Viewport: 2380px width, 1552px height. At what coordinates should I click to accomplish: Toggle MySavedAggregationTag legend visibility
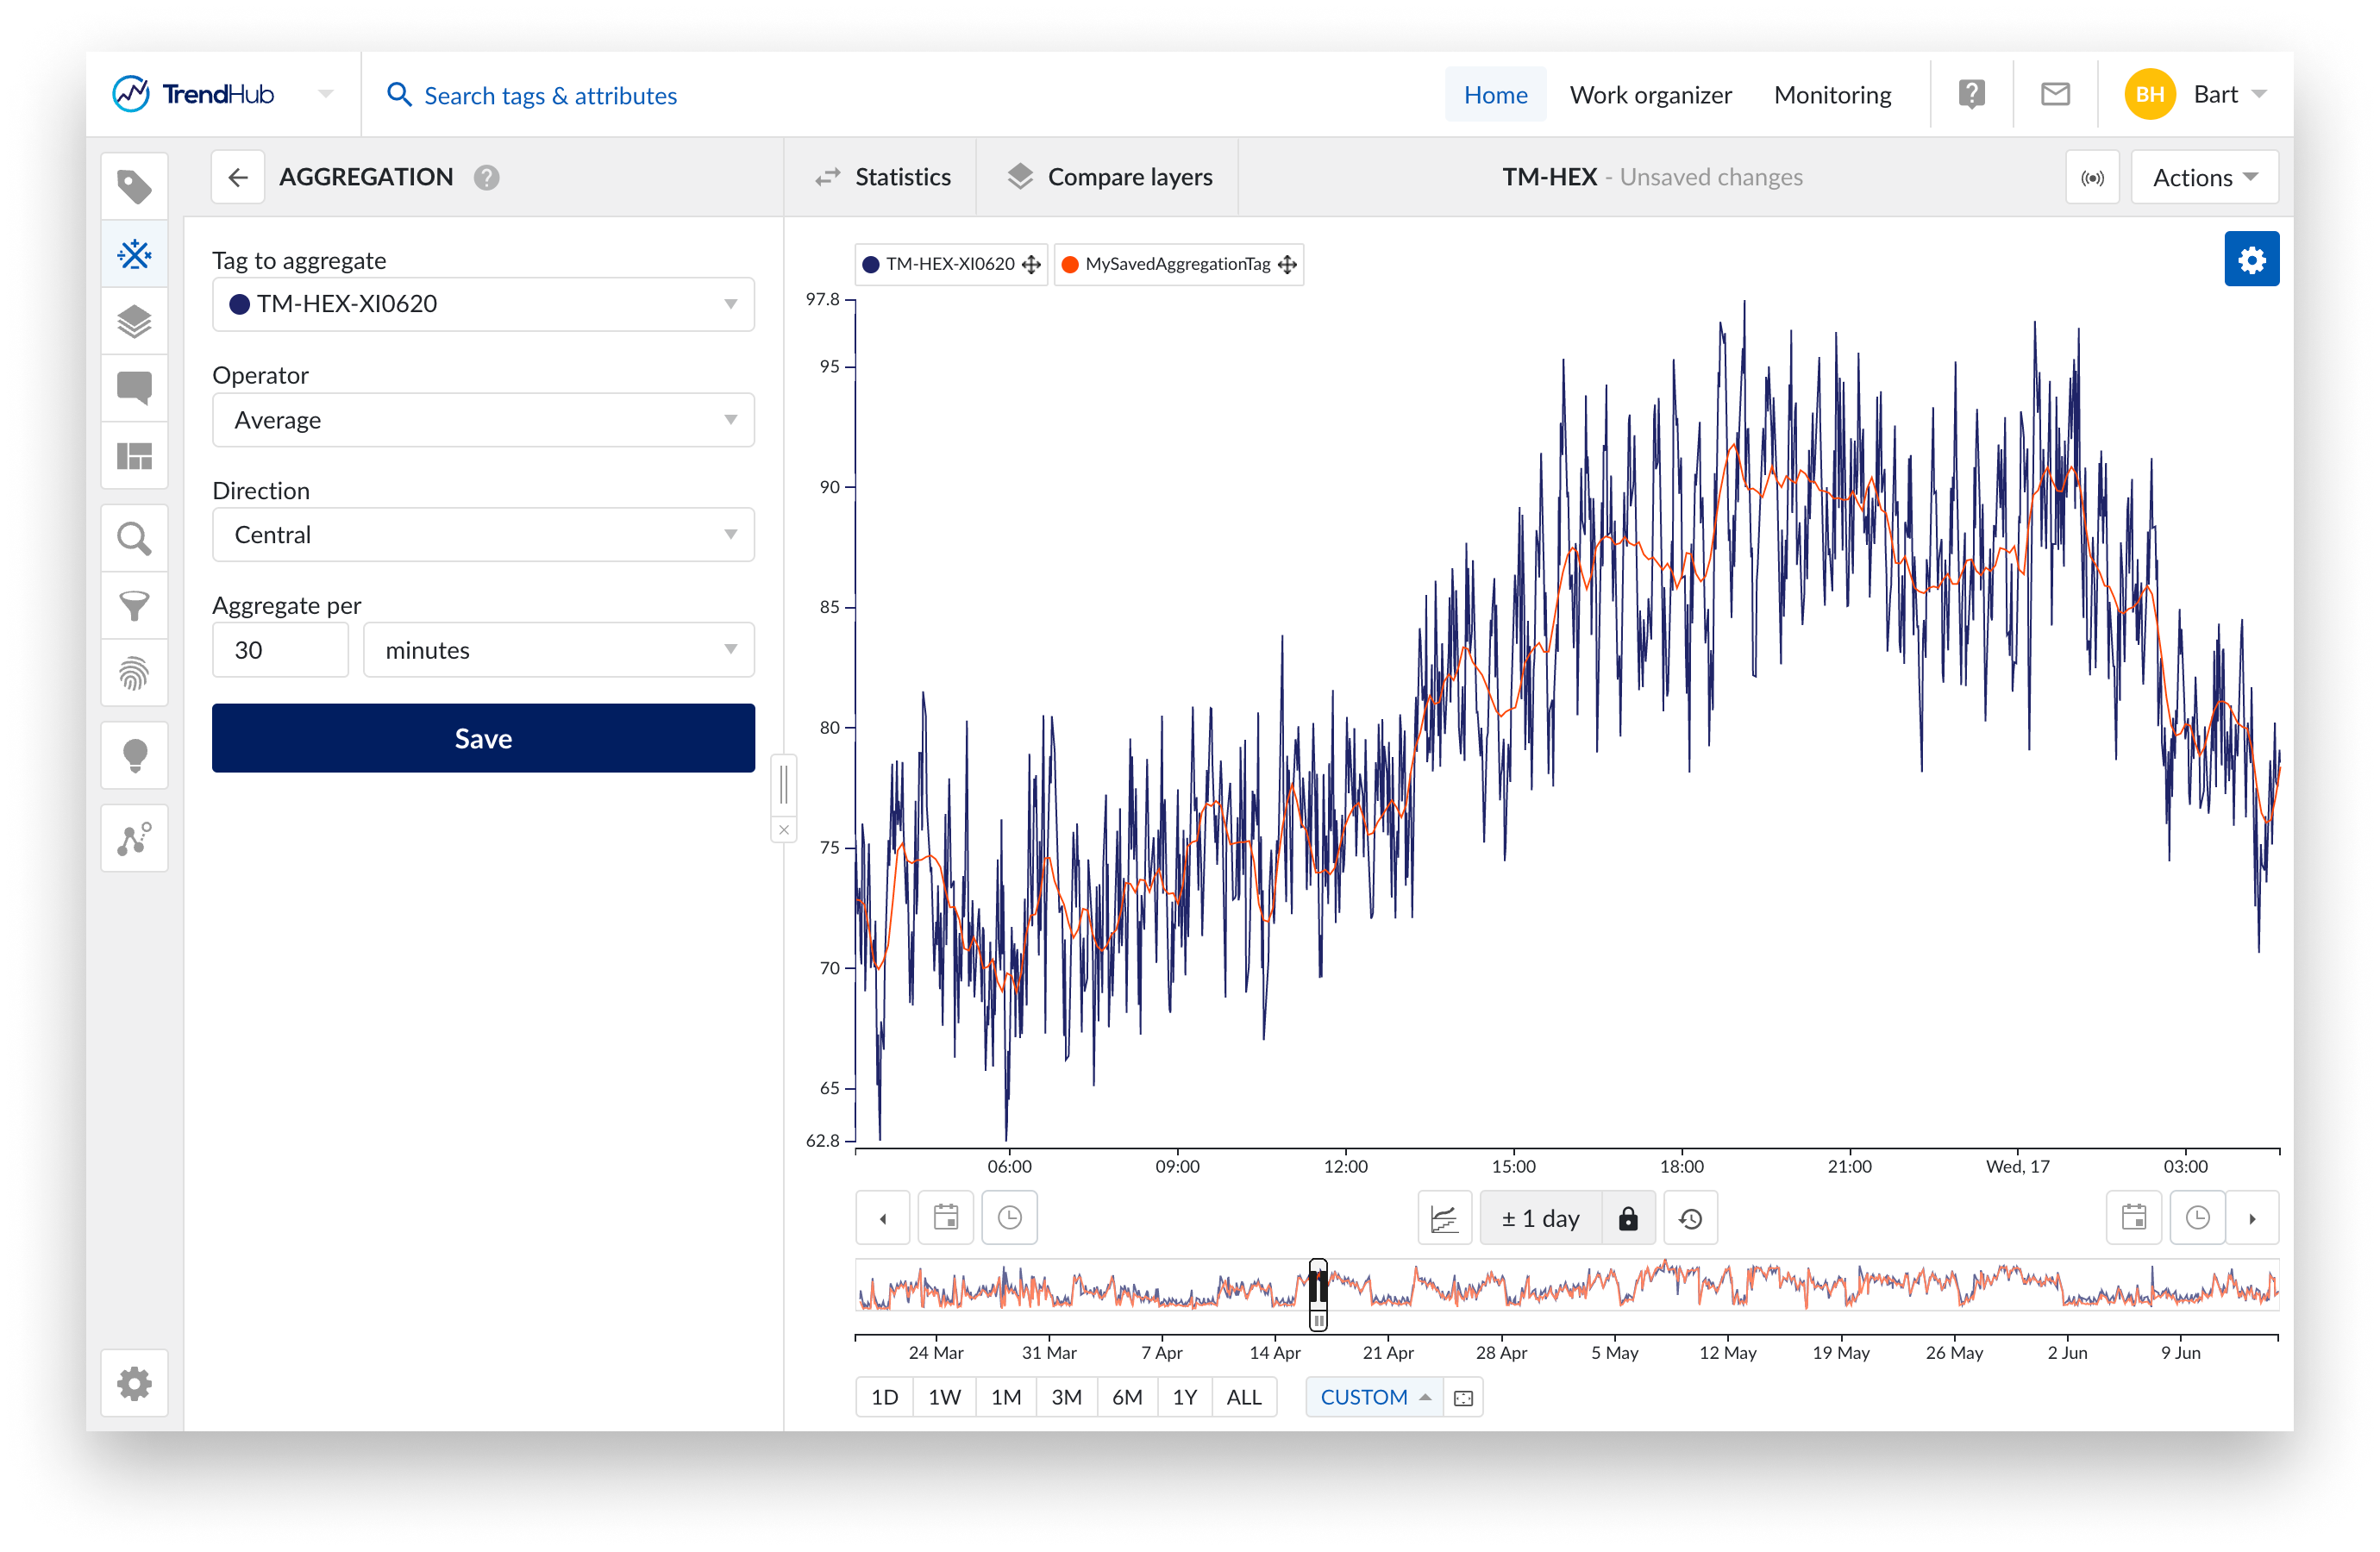coord(1176,265)
